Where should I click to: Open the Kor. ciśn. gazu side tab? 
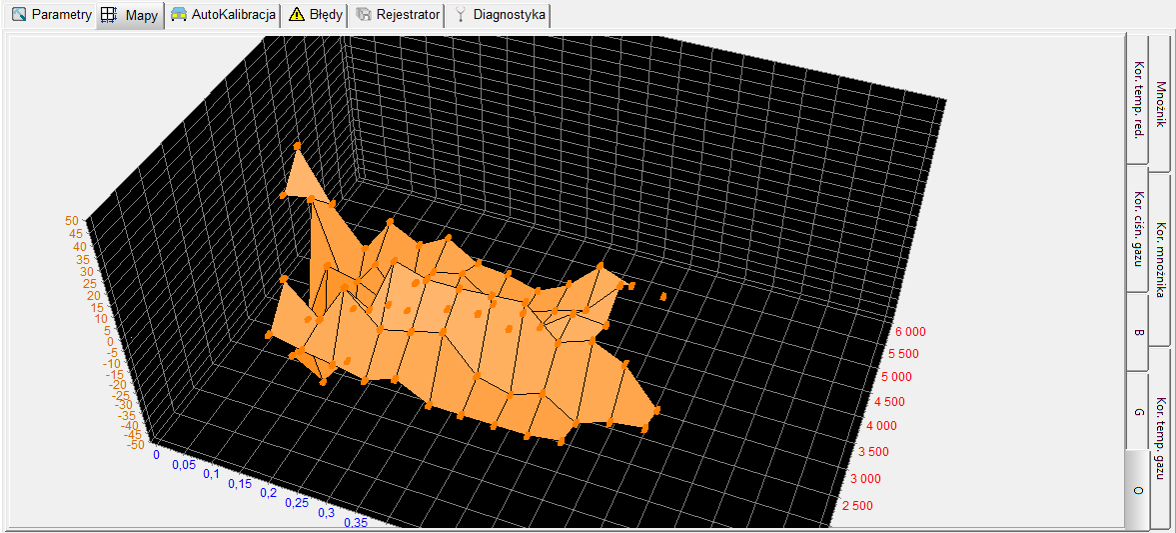[1138, 229]
